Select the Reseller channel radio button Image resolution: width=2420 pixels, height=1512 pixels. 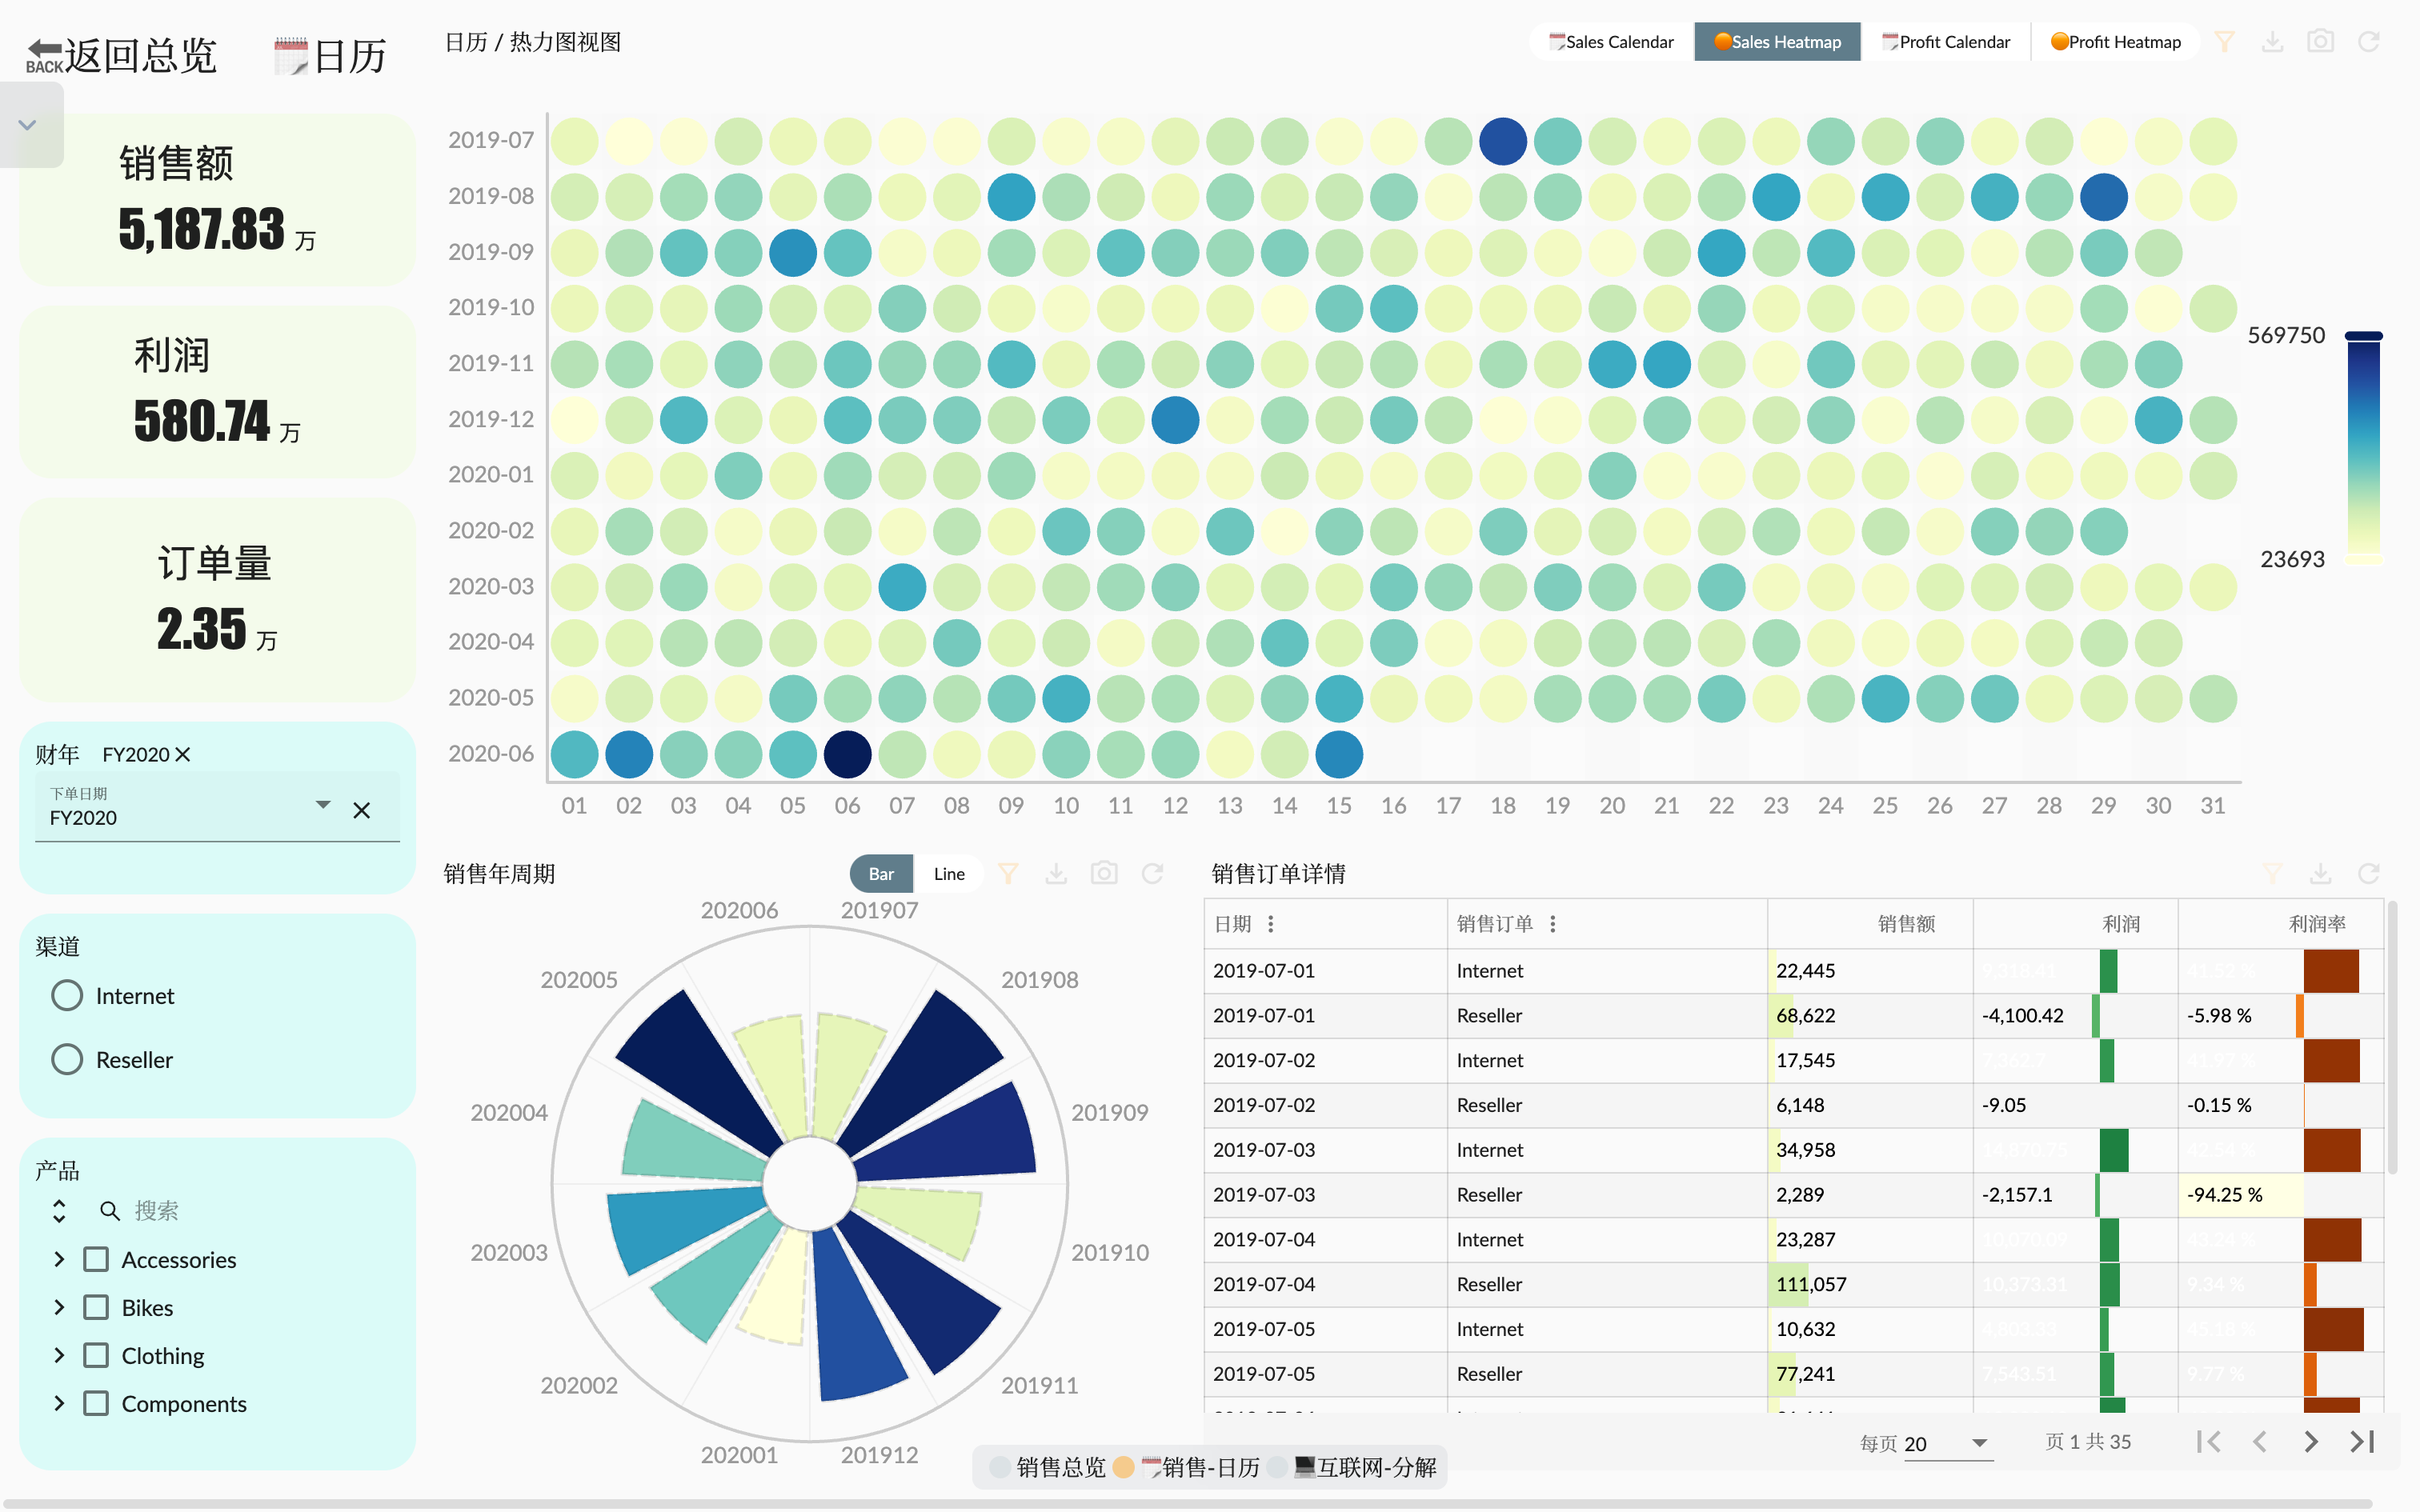pyautogui.click(x=67, y=1060)
